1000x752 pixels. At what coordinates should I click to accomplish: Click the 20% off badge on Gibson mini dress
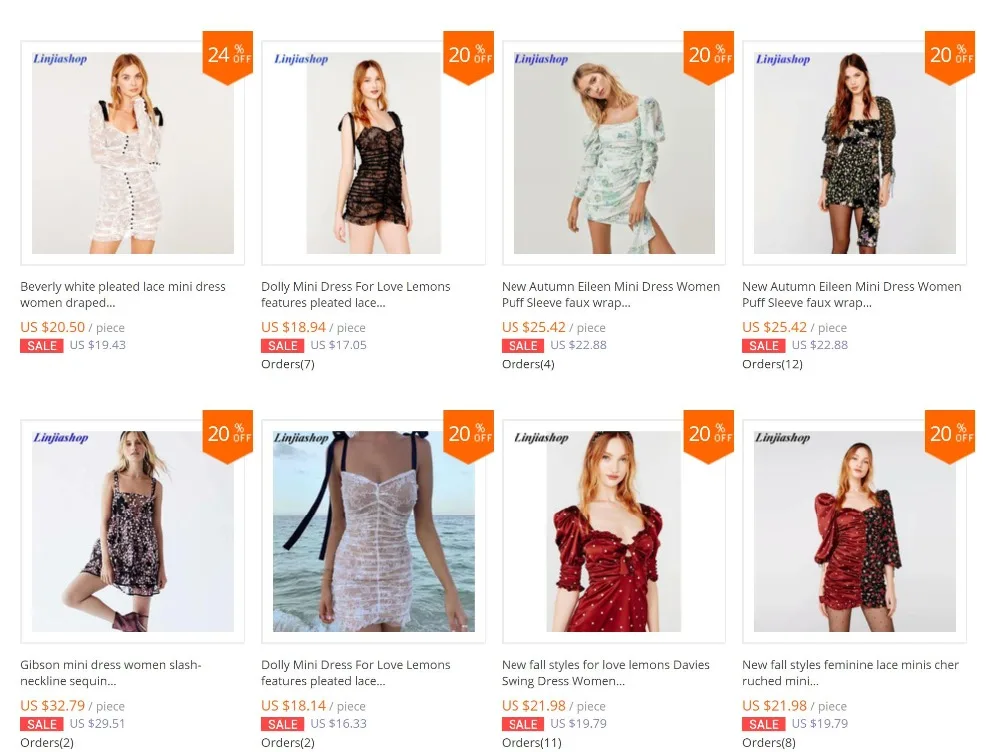click(x=228, y=436)
